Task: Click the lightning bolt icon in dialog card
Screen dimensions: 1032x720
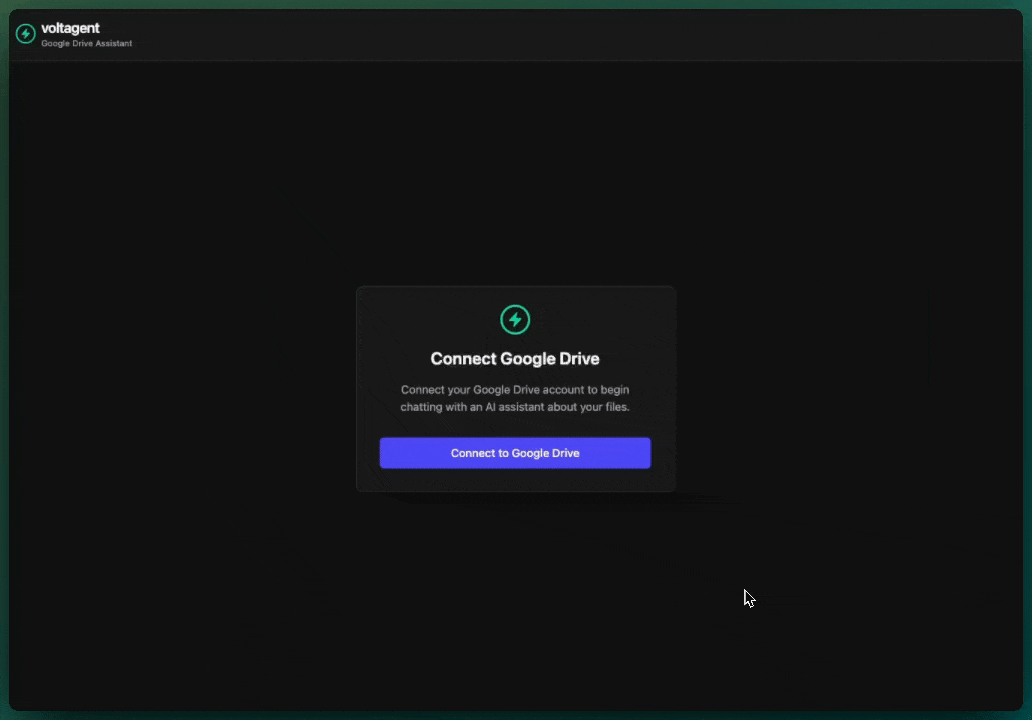Action: pos(515,320)
